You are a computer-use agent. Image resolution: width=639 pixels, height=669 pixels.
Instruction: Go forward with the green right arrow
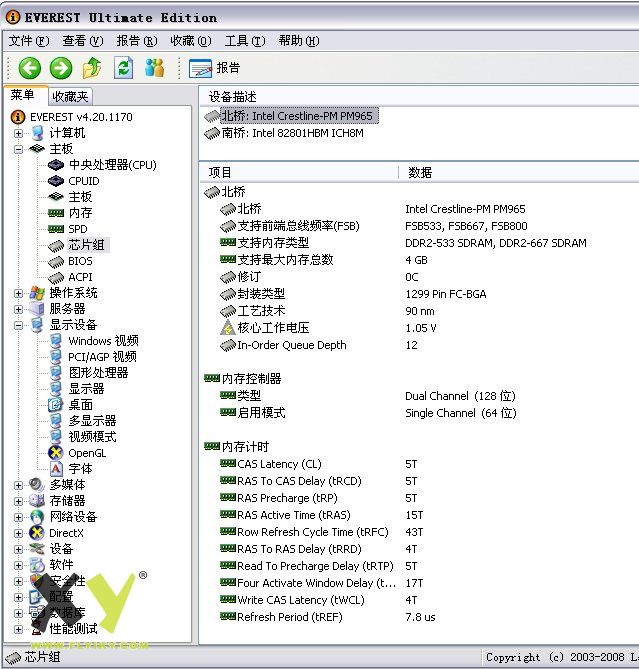61,68
